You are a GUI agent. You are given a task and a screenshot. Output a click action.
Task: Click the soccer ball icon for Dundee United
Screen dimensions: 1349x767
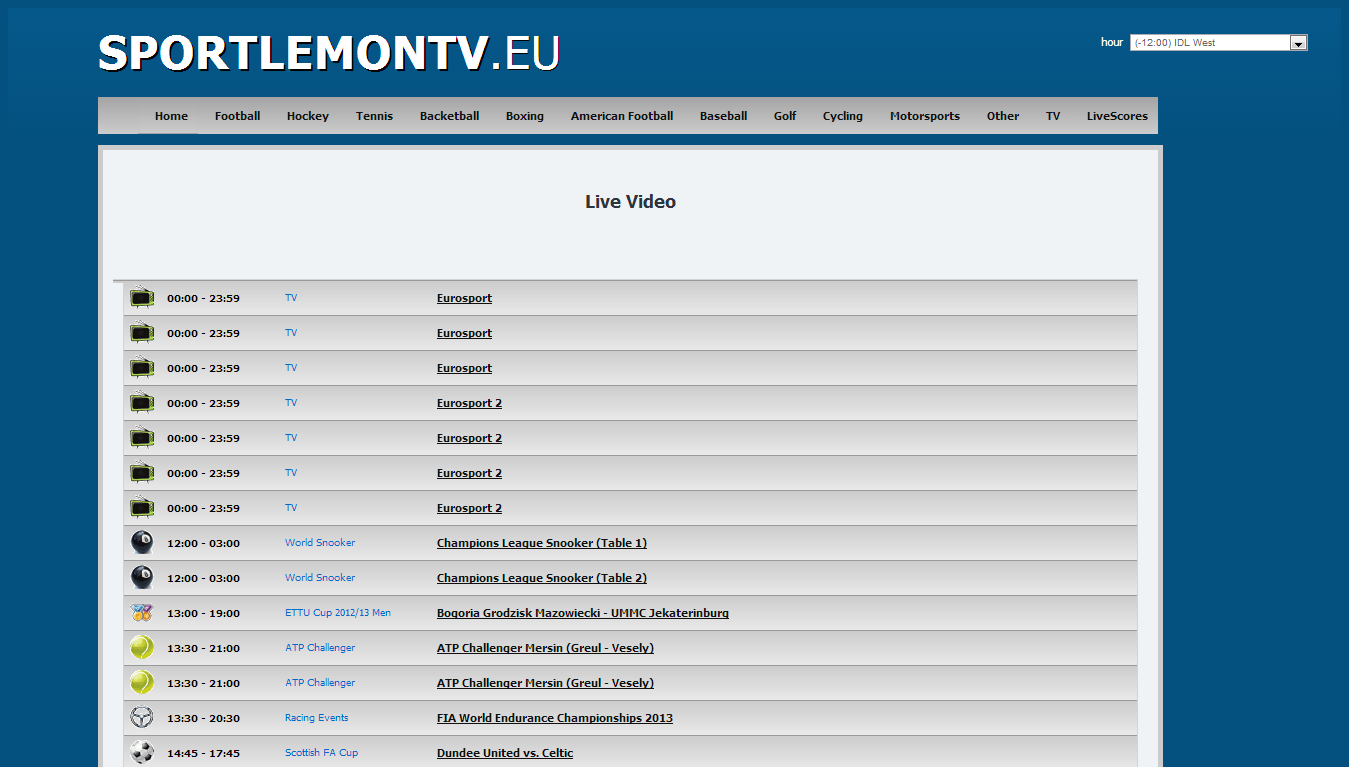click(142, 752)
